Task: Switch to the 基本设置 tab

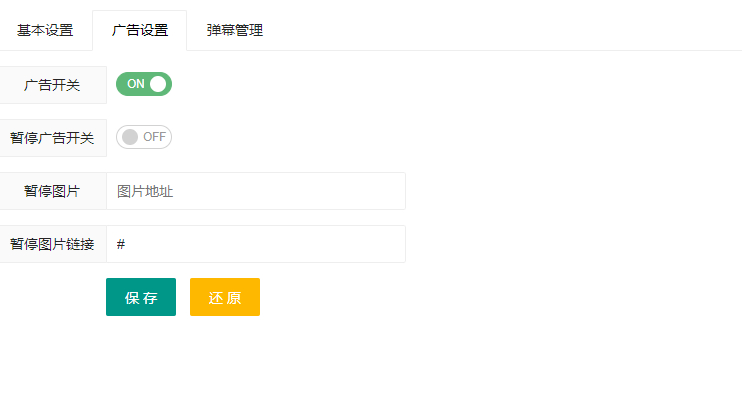Action: coord(45,30)
